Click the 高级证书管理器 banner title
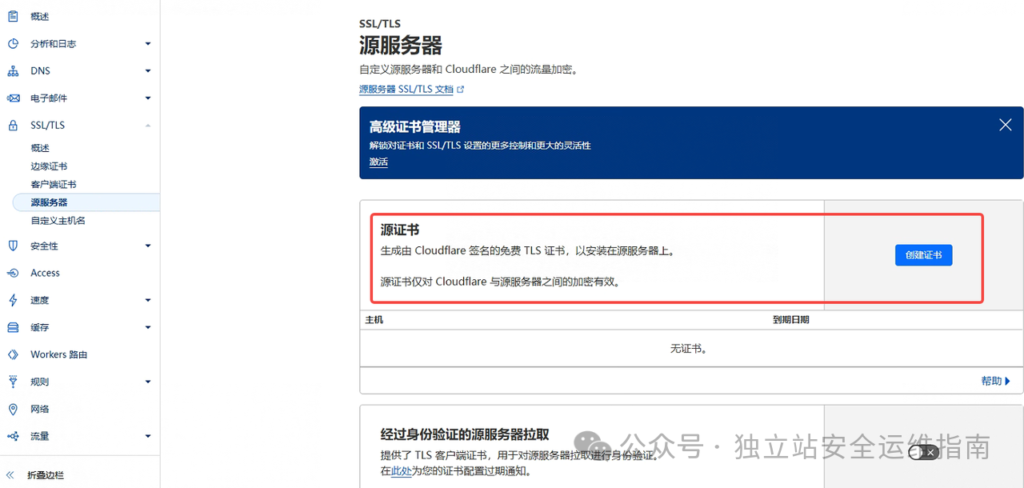The image size is (1024, 488). coord(415,127)
